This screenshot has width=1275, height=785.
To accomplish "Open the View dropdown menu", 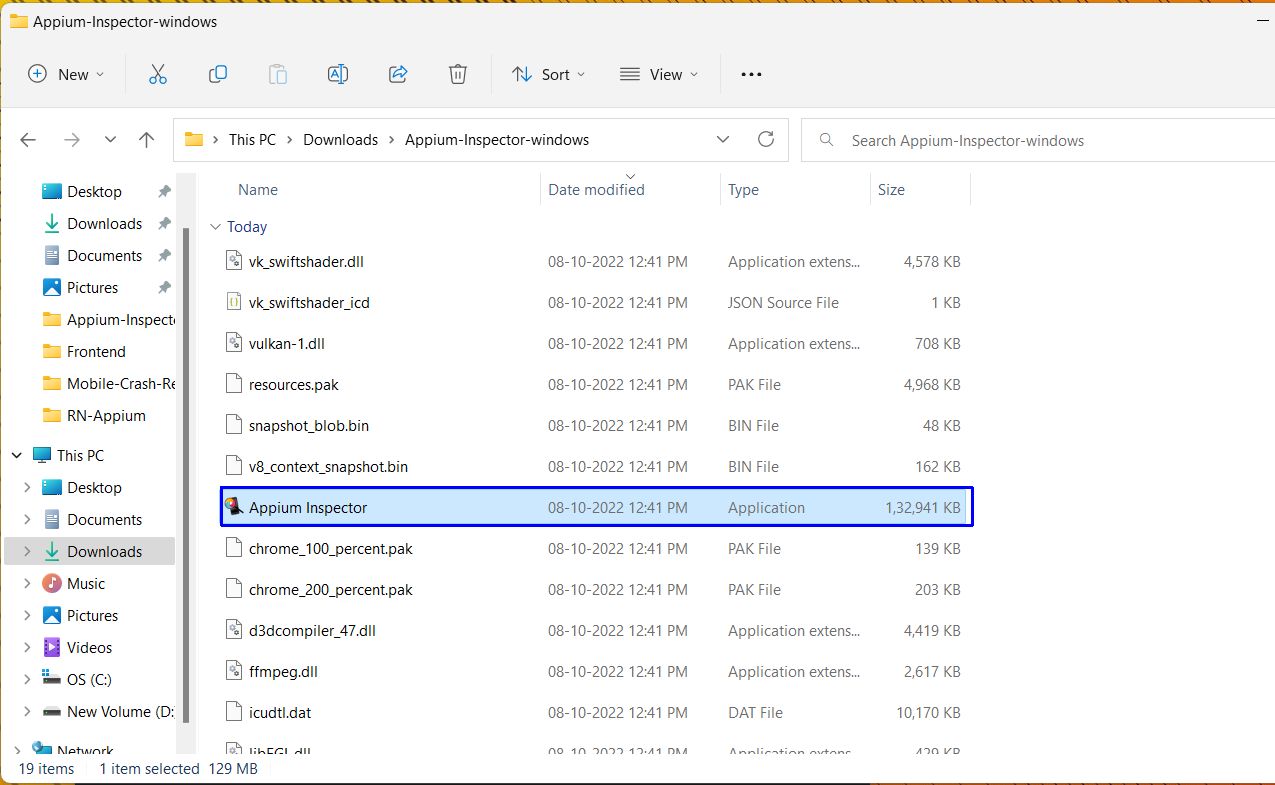I will (x=659, y=74).
